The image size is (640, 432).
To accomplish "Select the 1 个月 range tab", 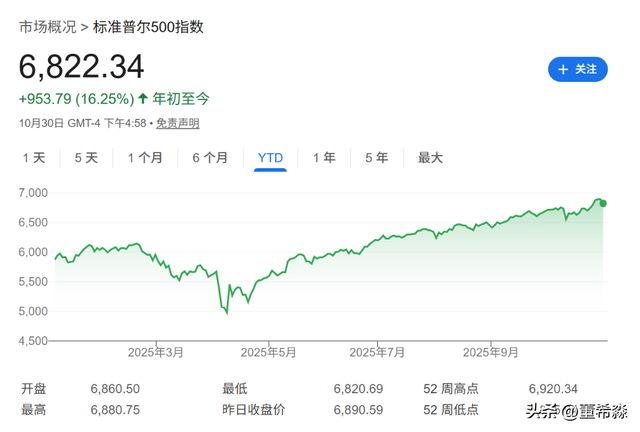I will click(x=145, y=158).
